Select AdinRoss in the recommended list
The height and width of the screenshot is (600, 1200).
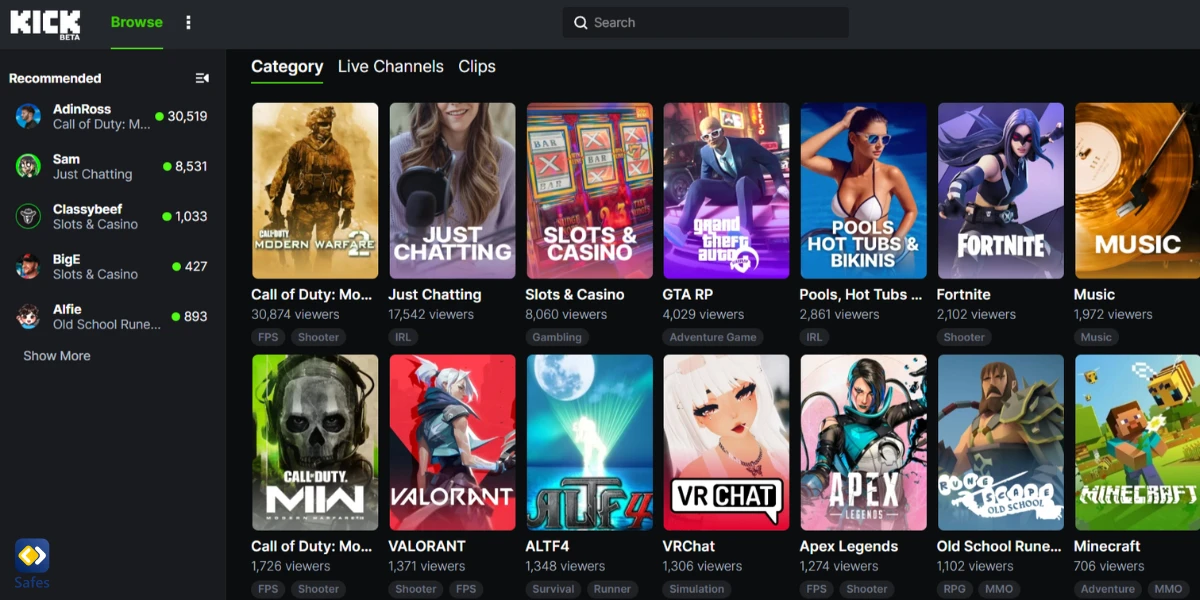click(112, 116)
